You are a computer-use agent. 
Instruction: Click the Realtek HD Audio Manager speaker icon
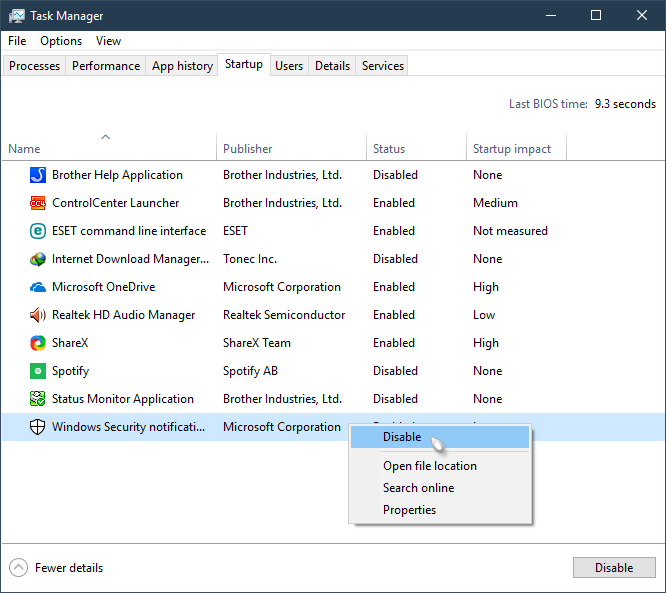tap(38, 315)
